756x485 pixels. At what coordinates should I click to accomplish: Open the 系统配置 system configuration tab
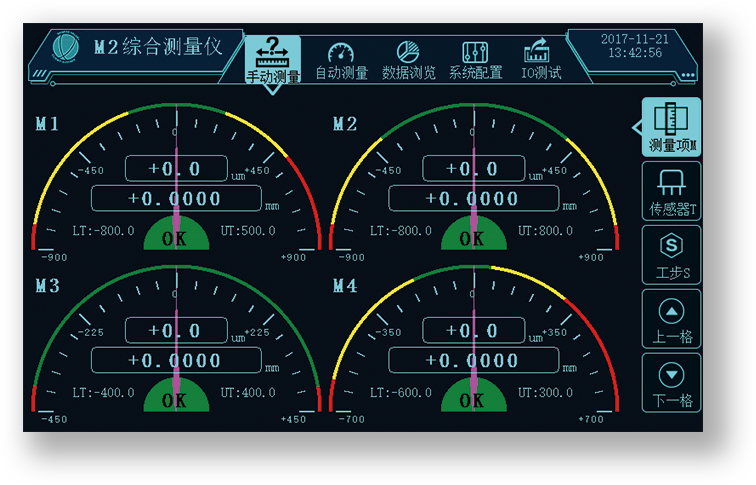(x=475, y=61)
